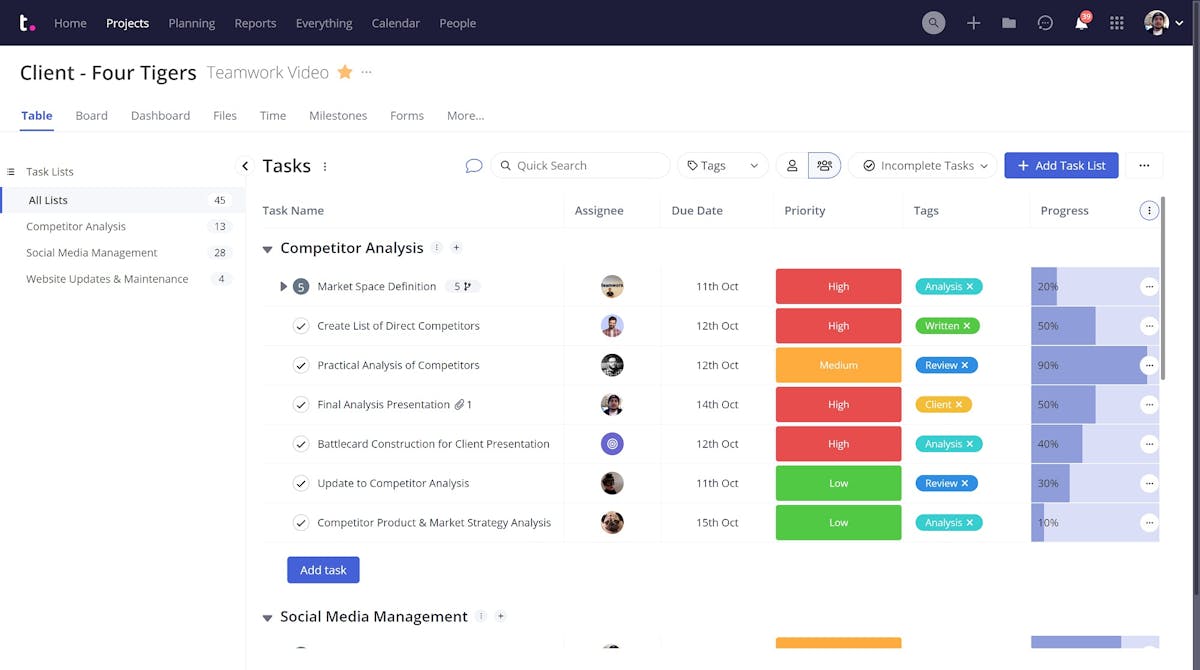Viewport: 1200px width, 670px height.
Task: Filter by single assignee icon
Action: (792, 166)
